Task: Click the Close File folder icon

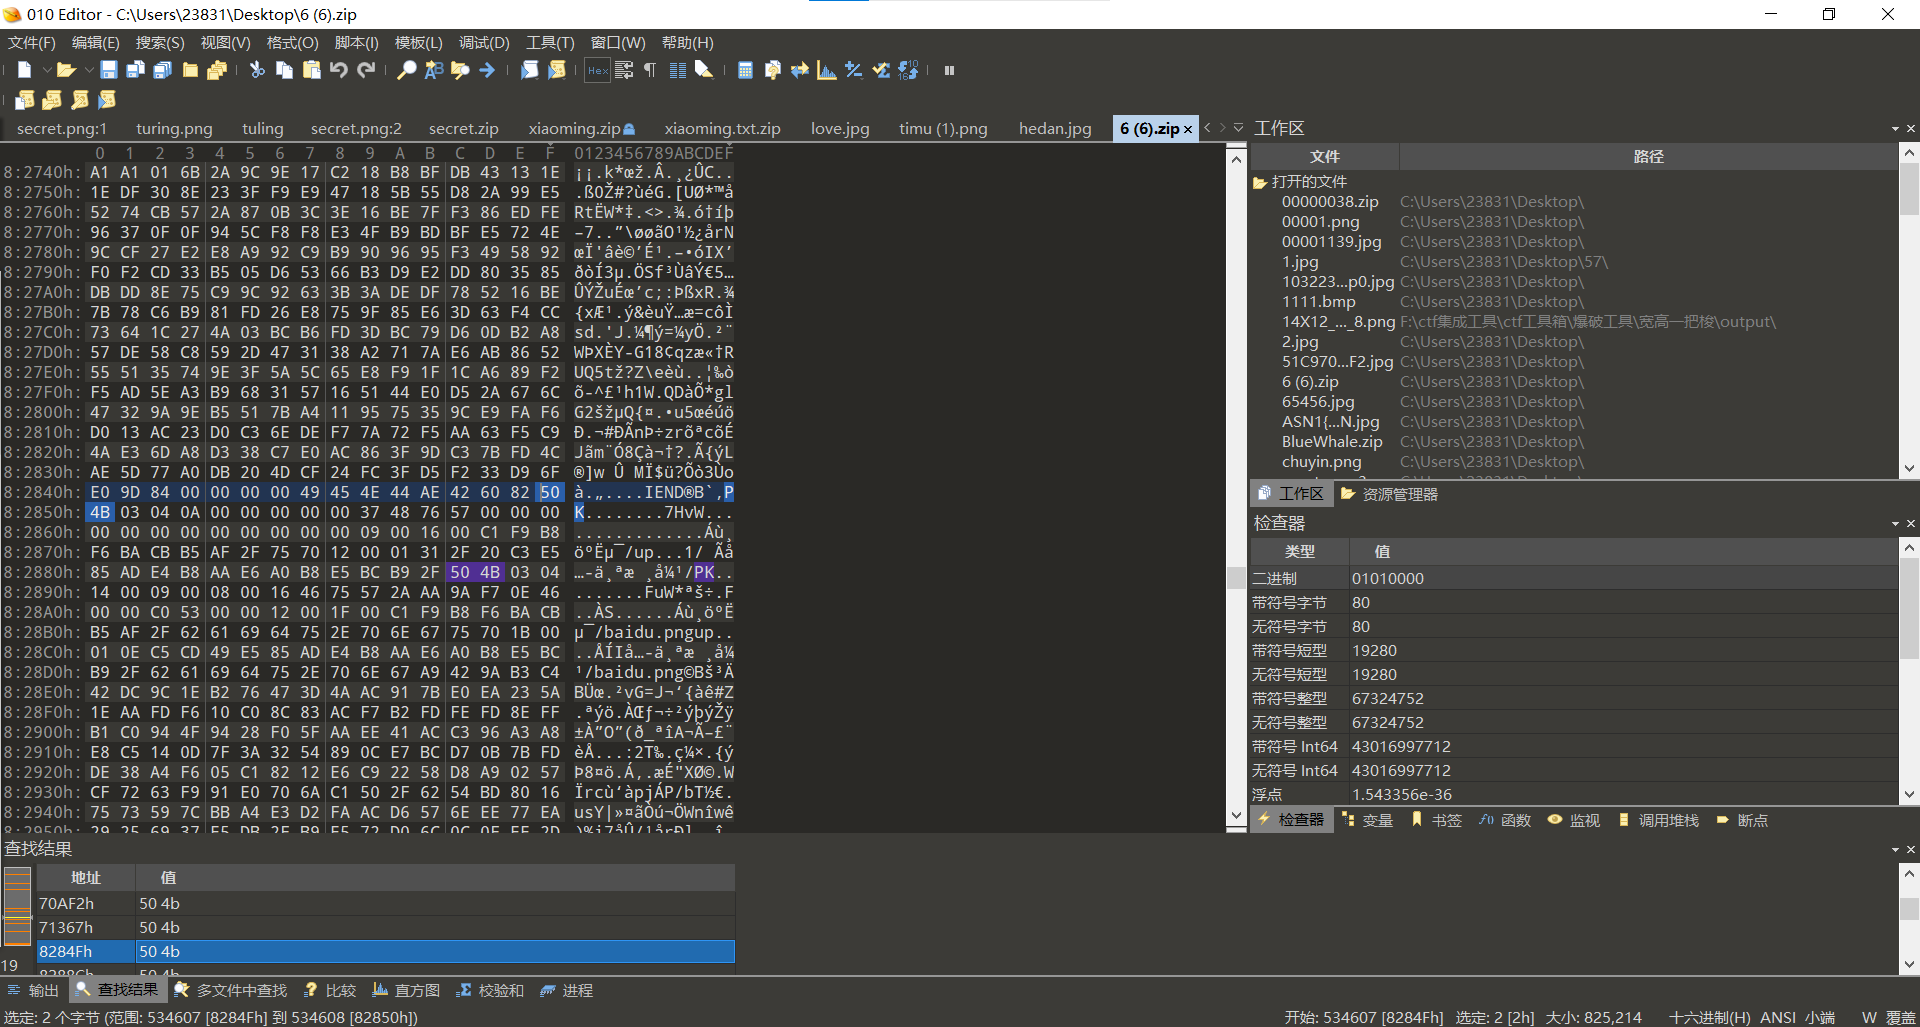Action: (190, 70)
